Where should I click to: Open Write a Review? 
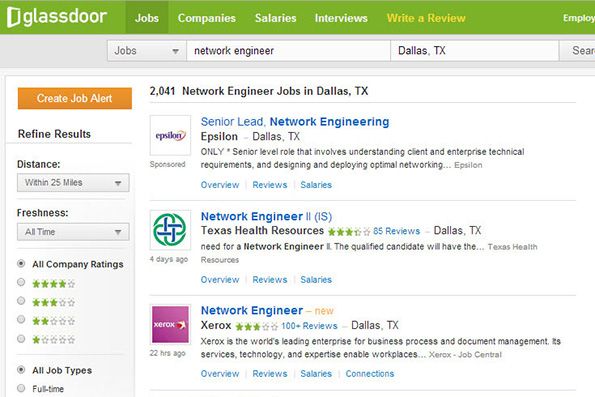click(426, 18)
